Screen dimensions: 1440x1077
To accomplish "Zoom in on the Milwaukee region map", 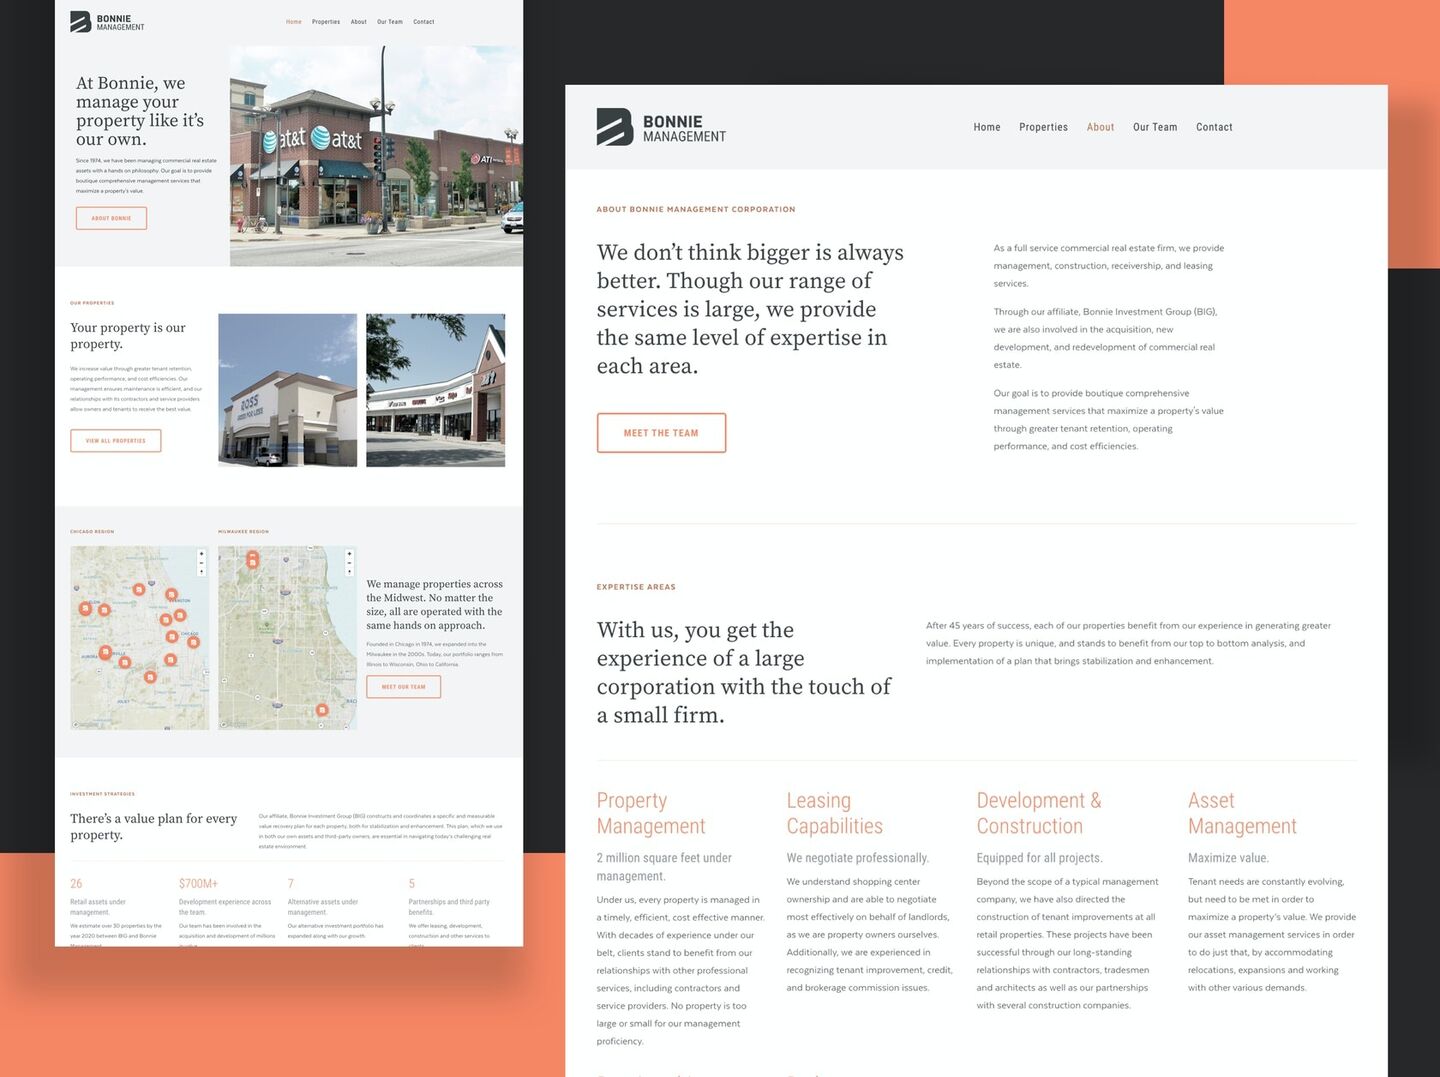I will click(350, 554).
